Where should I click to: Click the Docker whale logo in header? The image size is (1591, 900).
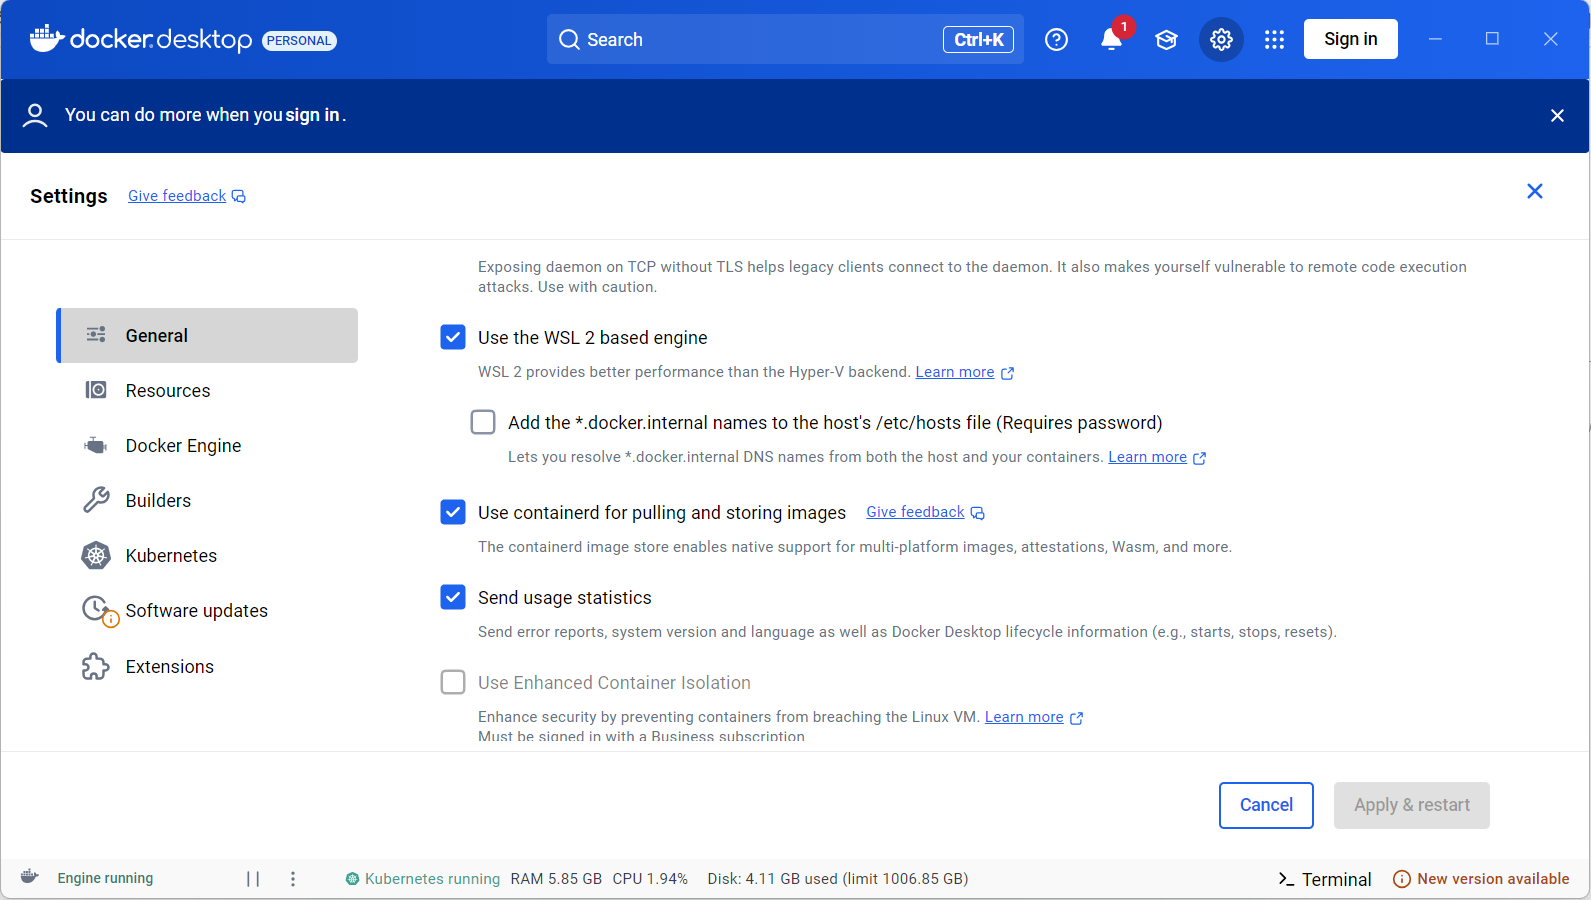[x=47, y=38]
